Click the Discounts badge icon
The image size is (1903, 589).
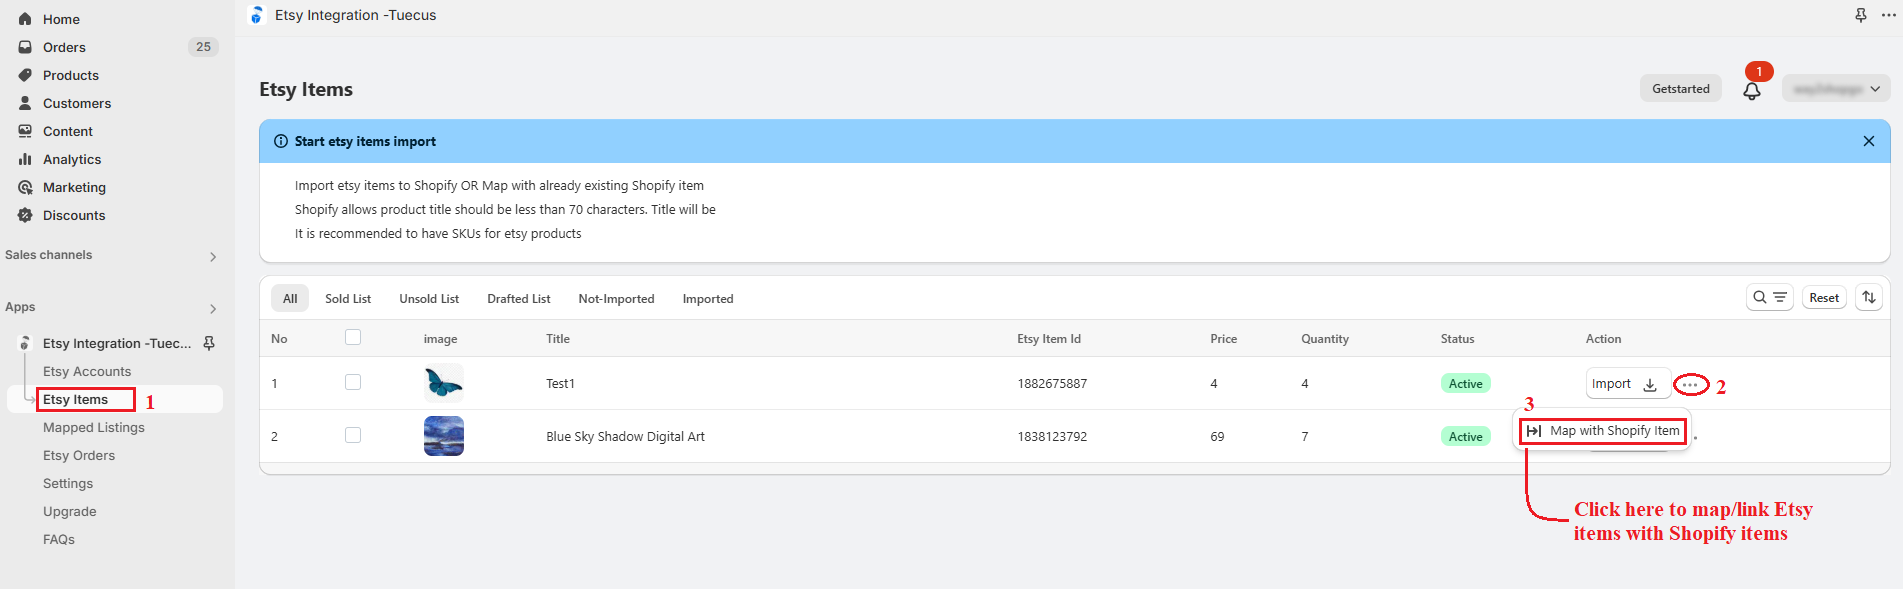click(x=25, y=215)
